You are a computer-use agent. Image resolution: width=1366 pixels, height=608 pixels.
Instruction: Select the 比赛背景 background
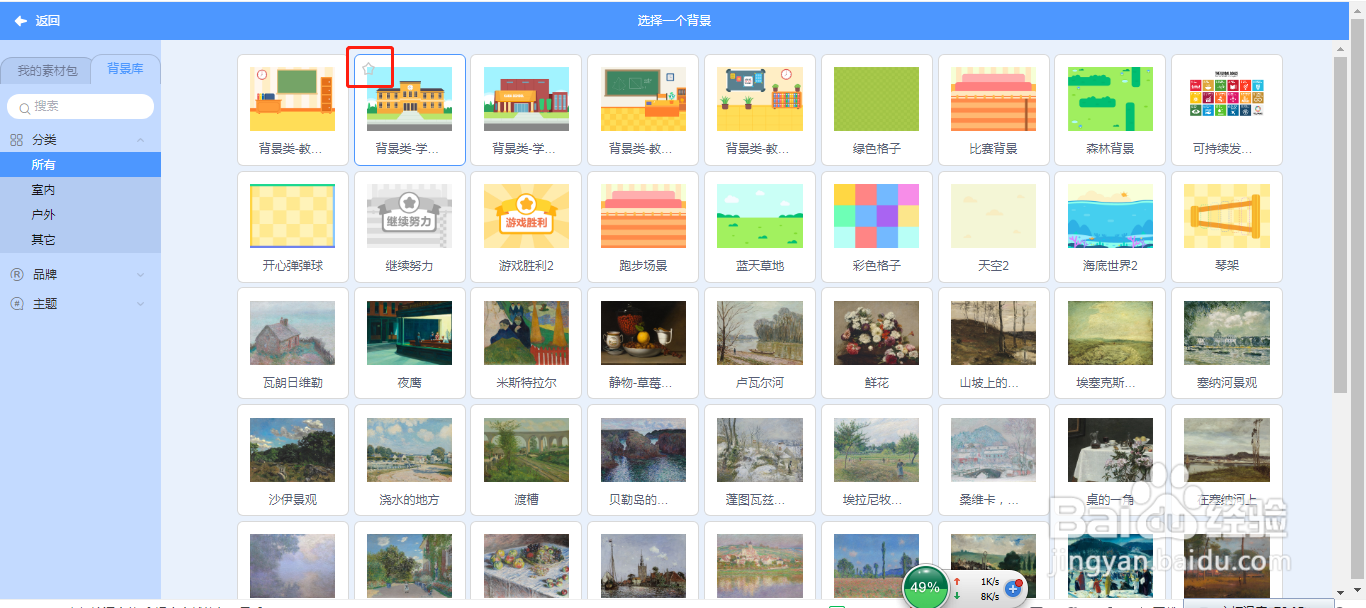pos(994,110)
